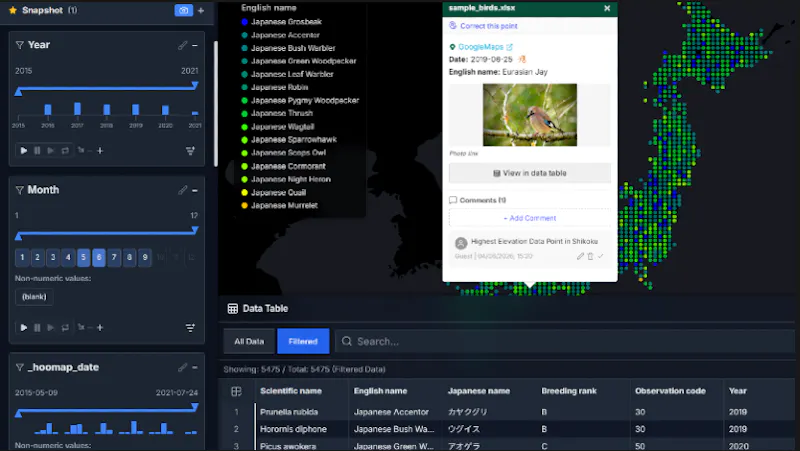The image size is (800, 451).
Task: Pause the Year filter animation
Action: pos(37,151)
